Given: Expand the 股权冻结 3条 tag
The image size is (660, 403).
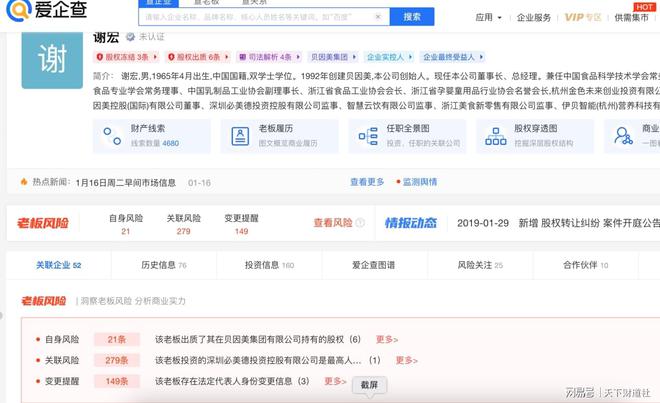Looking at the screenshot, I should (127, 57).
